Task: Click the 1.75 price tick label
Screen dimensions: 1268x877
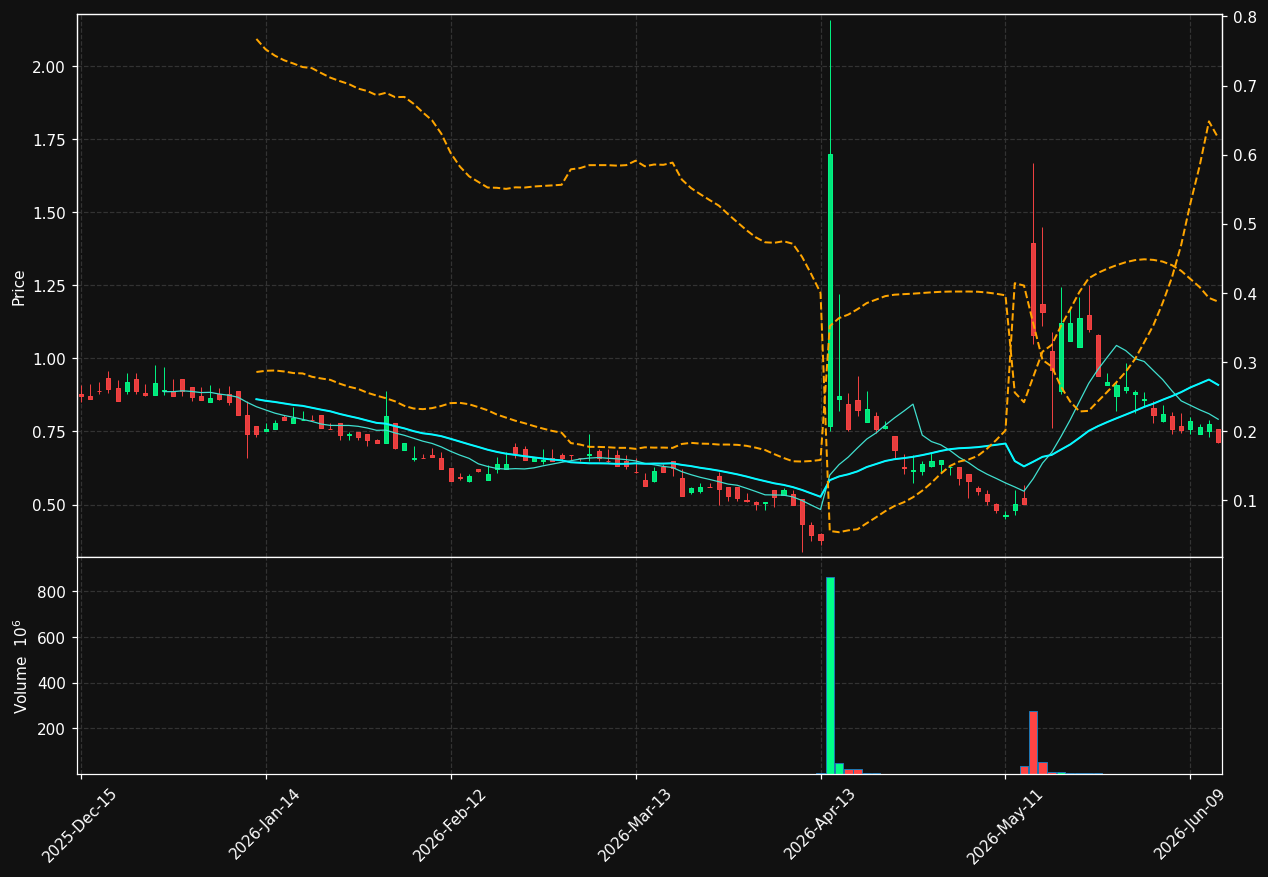Action: coord(50,140)
